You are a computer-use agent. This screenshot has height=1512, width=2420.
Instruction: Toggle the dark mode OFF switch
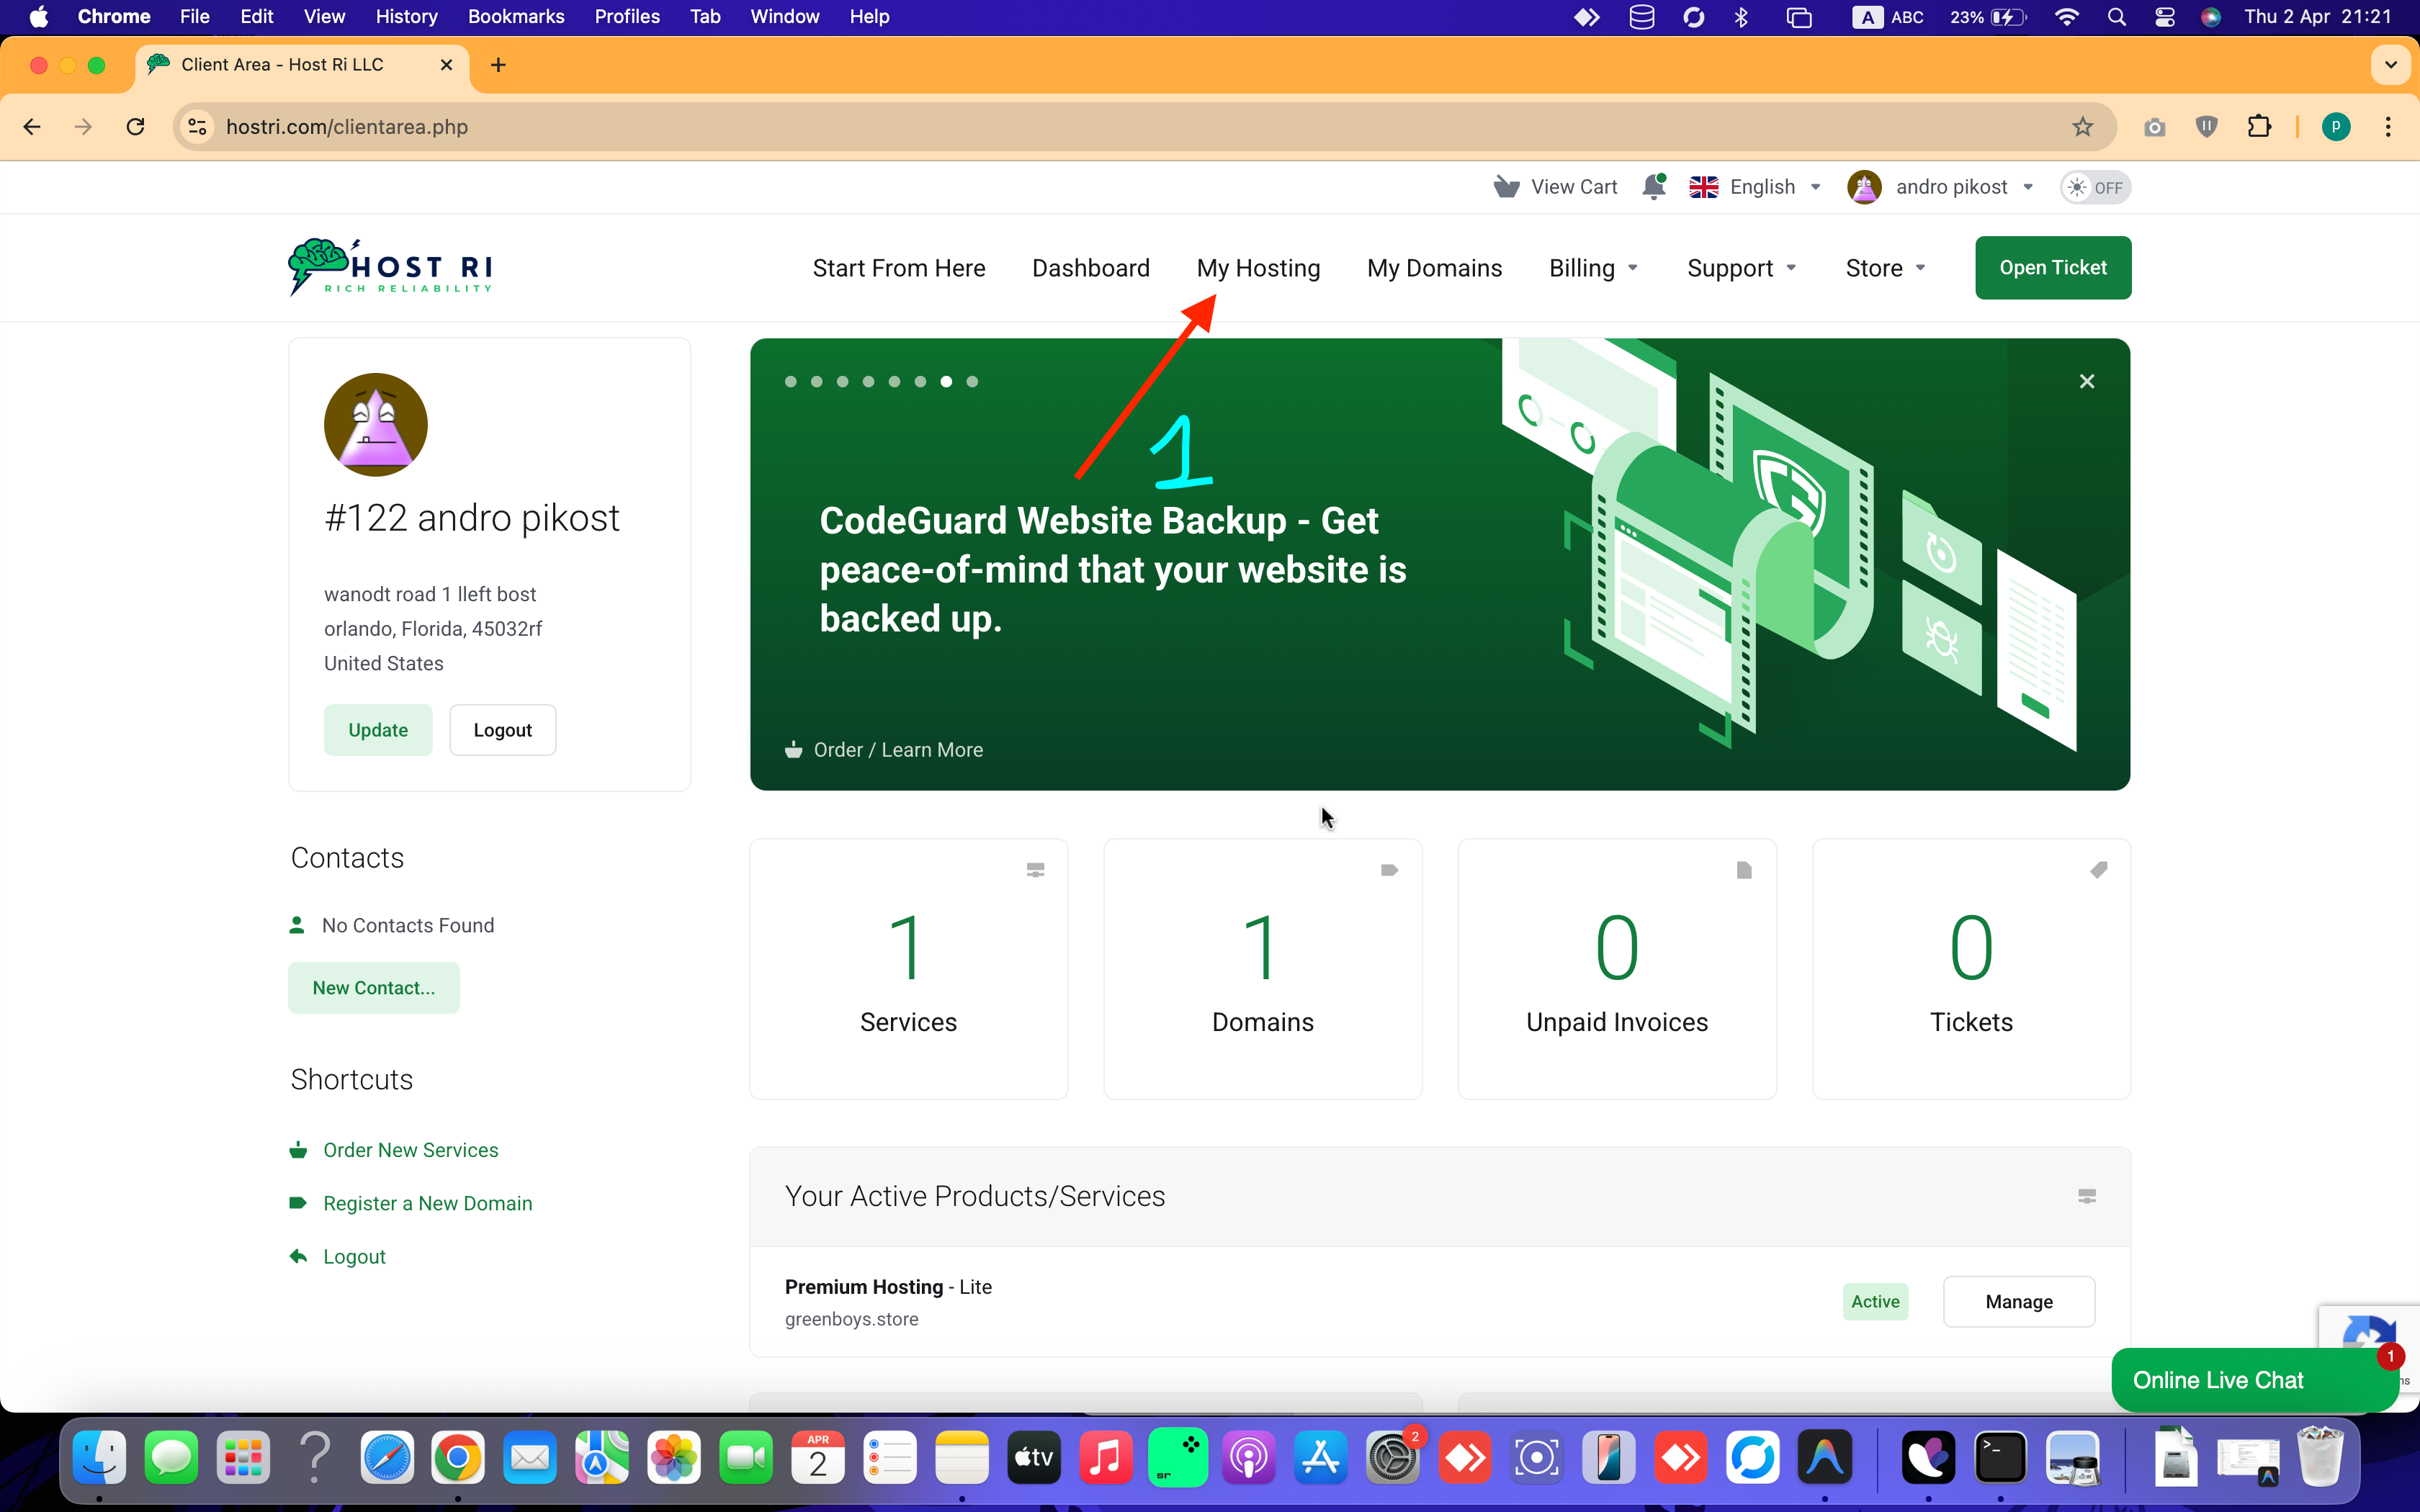pyautogui.click(x=2095, y=187)
